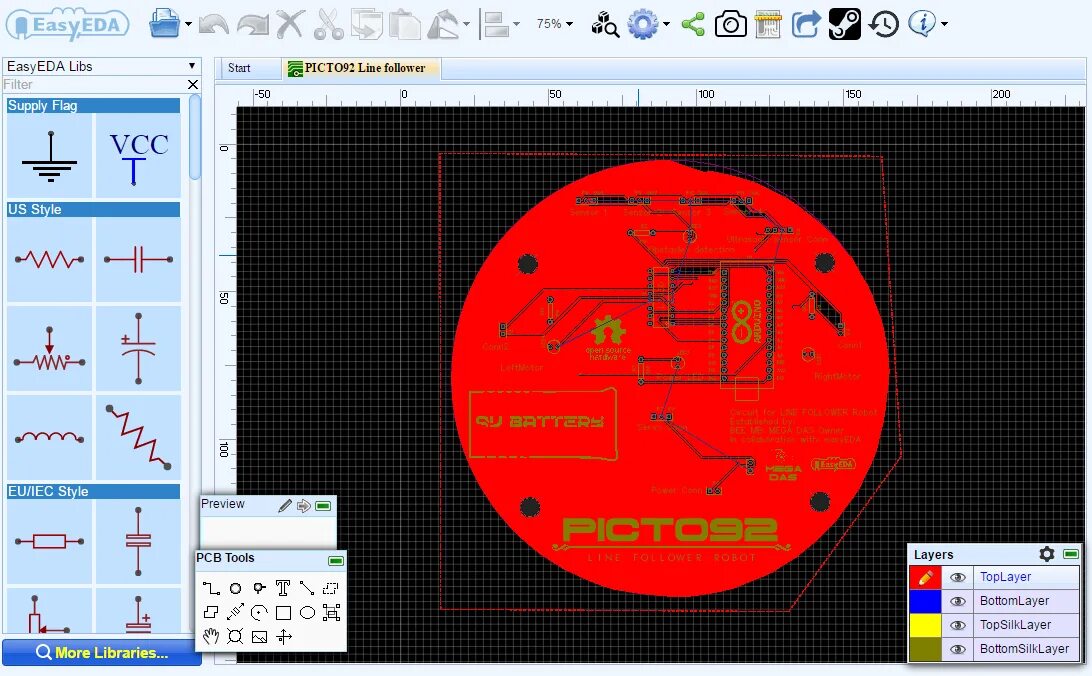The width and height of the screenshot is (1092, 676).
Task: Switch to PICTO92 Line follower tab
Action: coord(361,68)
